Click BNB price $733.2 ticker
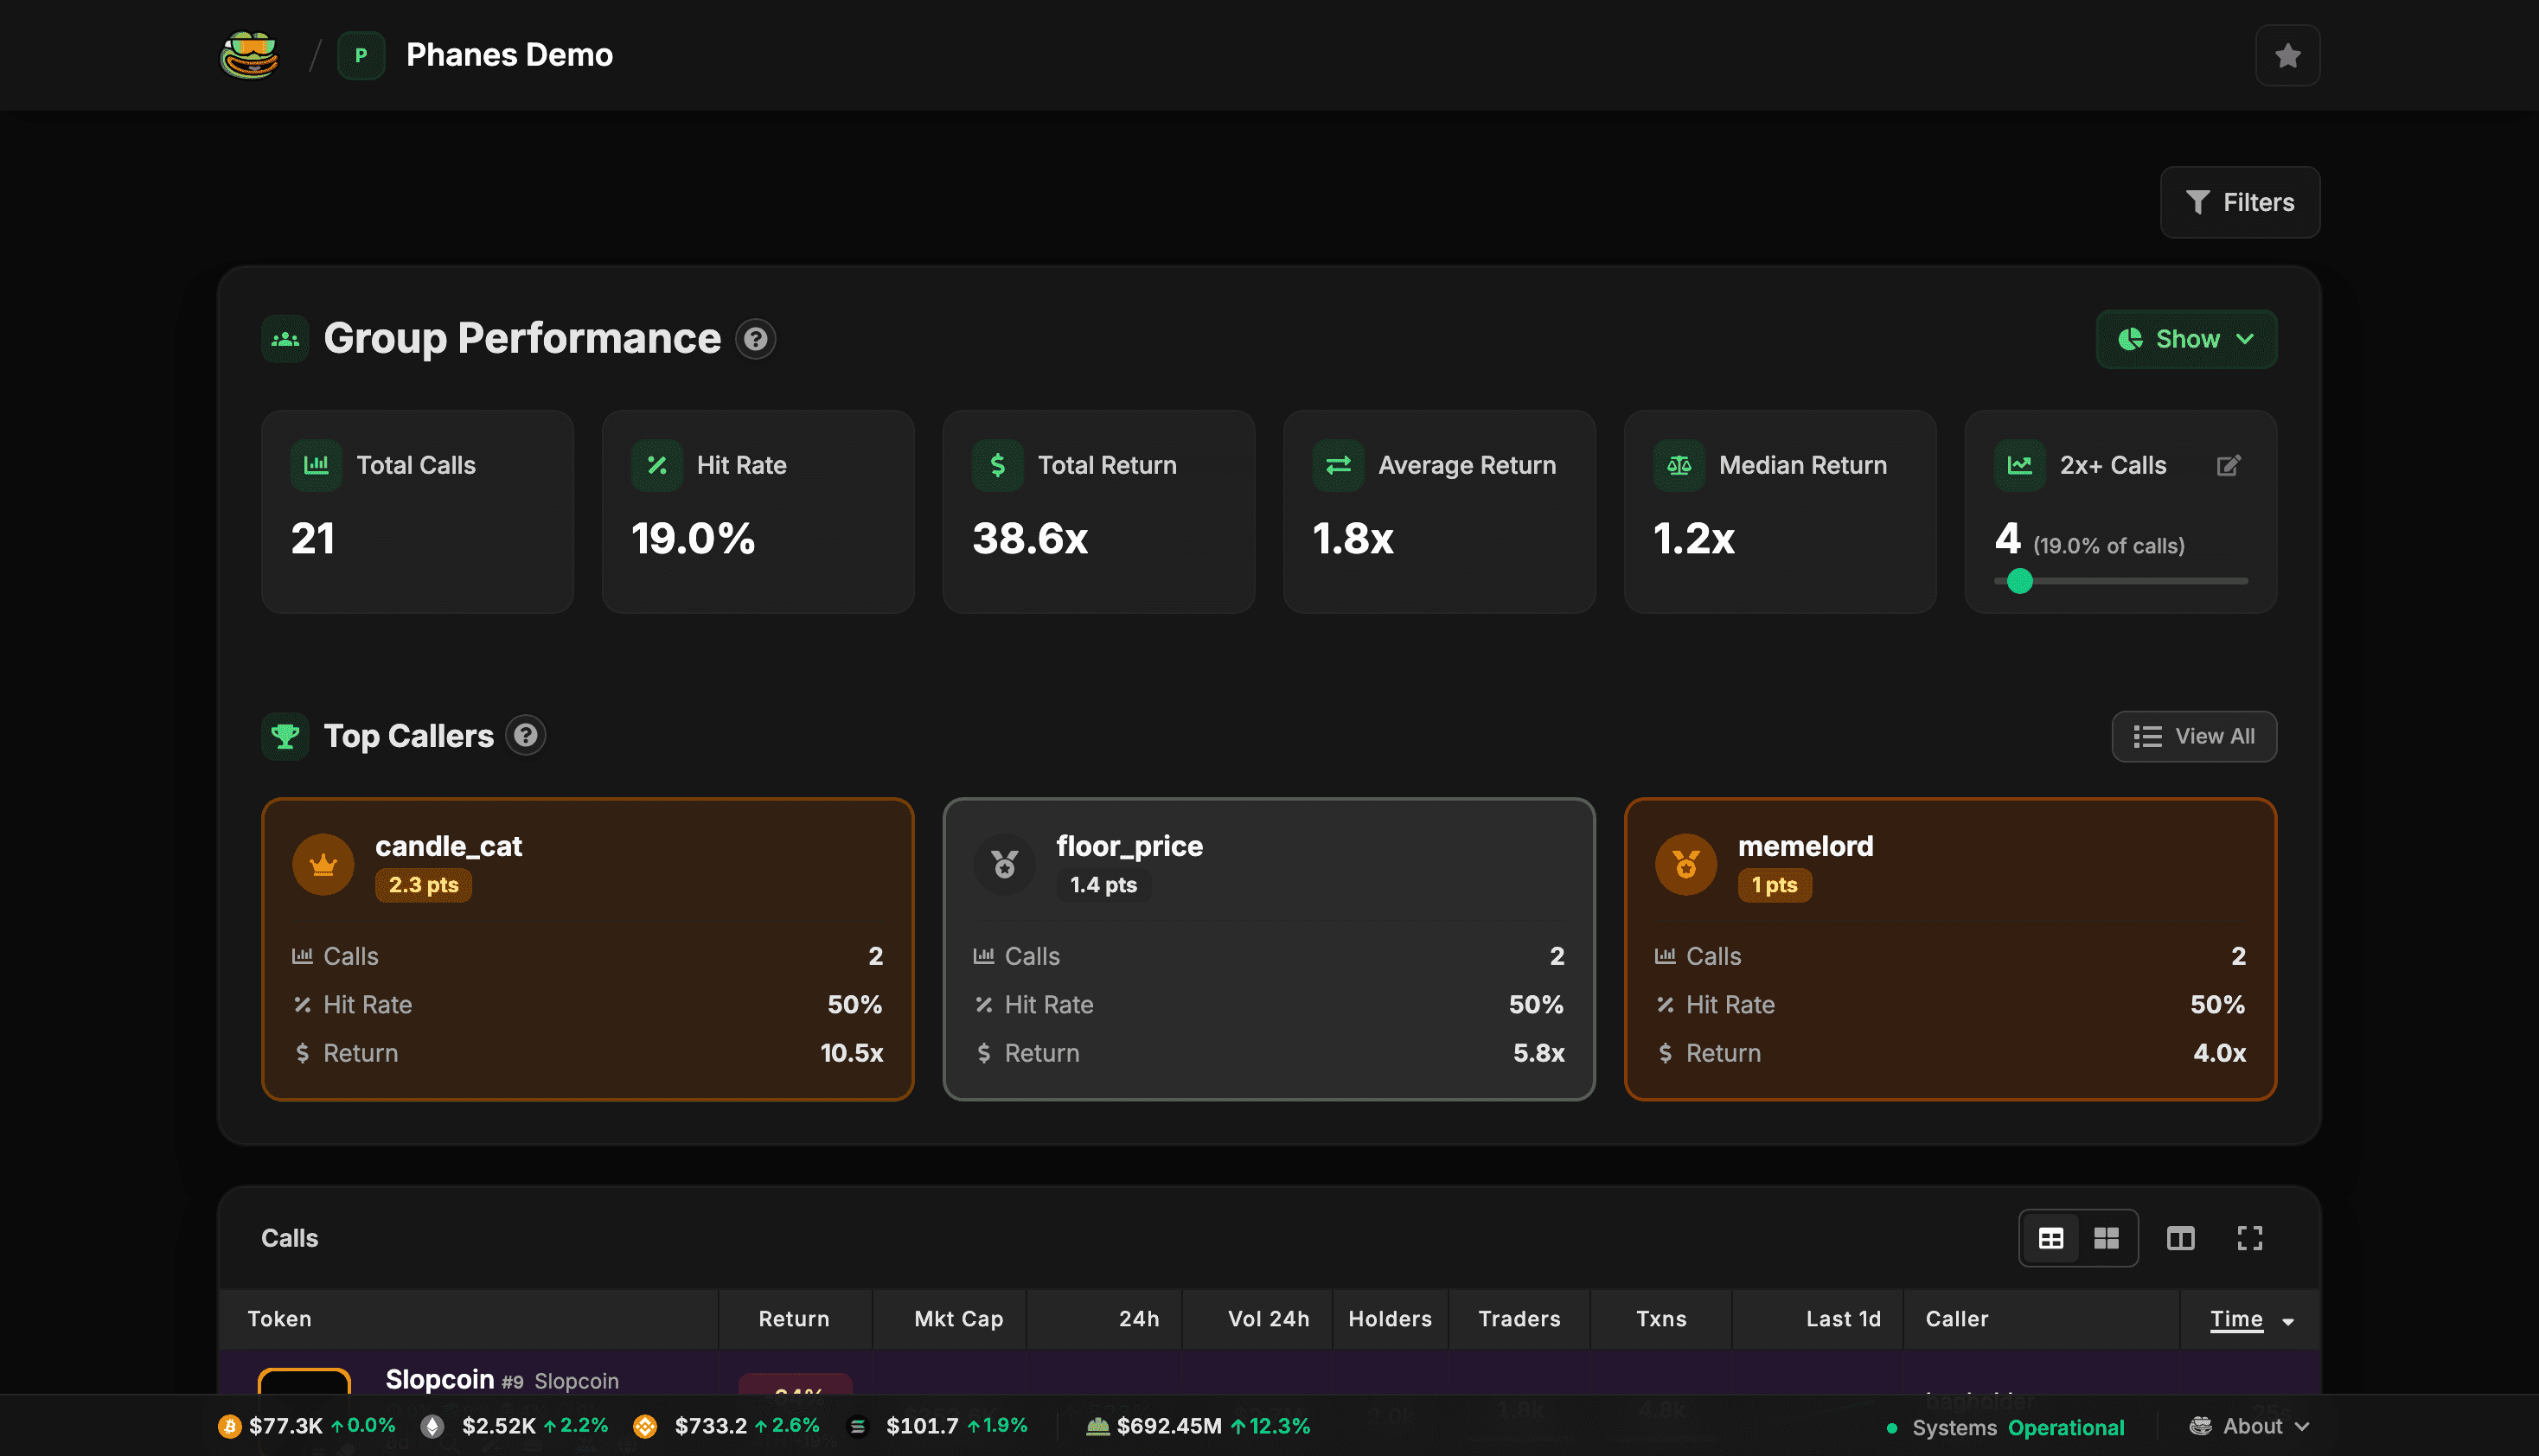2539x1456 pixels. (727, 1426)
